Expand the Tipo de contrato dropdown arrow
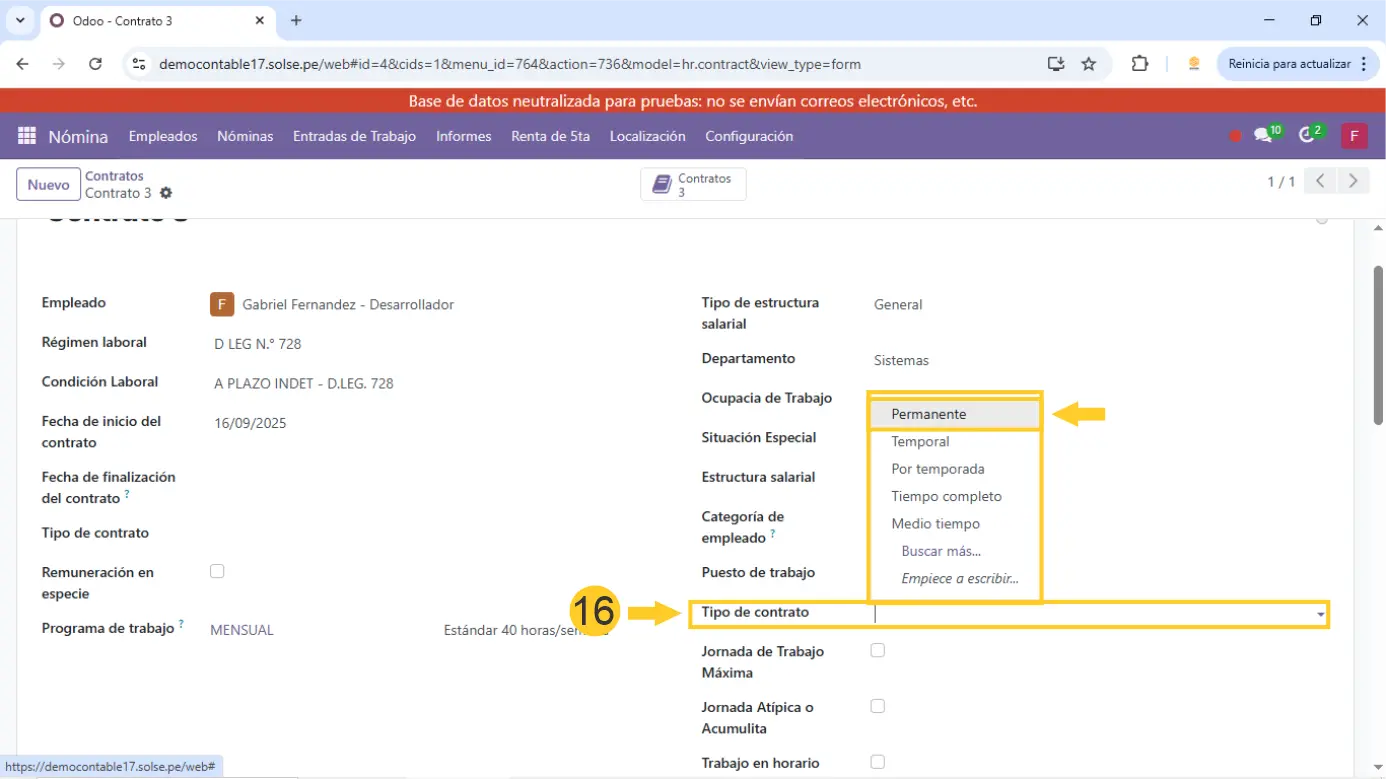 tap(1321, 614)
